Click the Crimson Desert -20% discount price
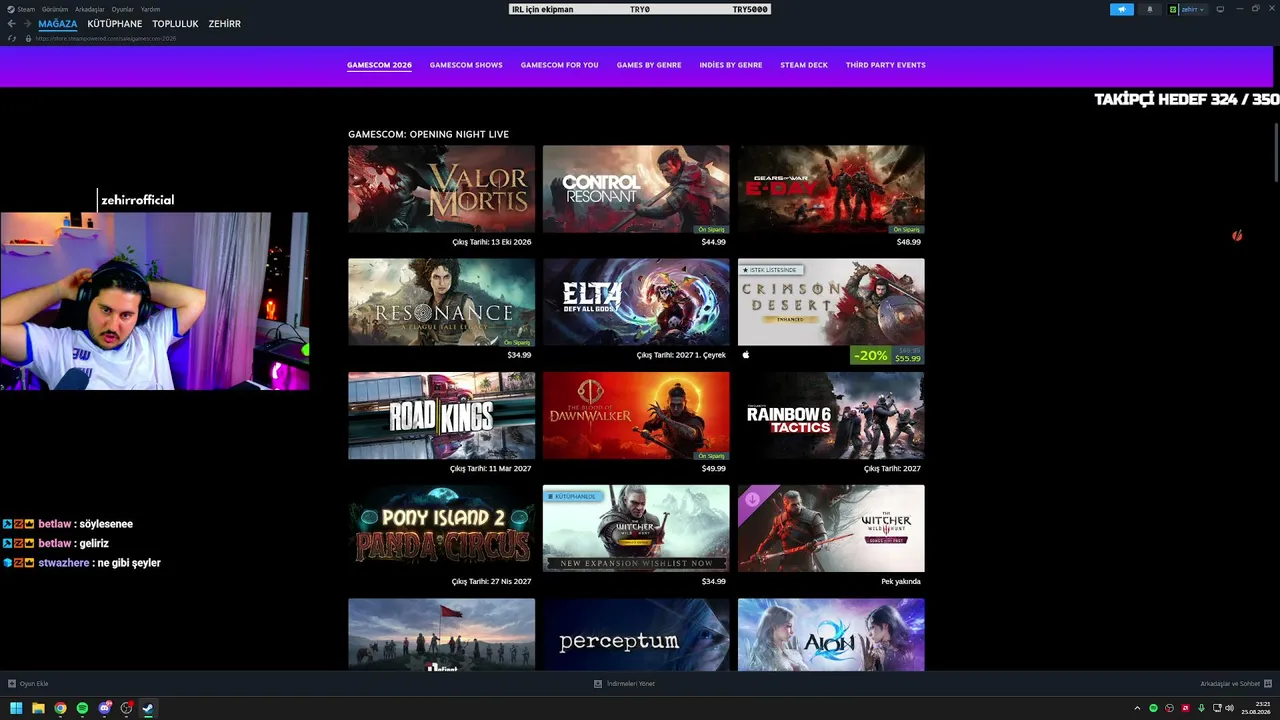The height and width of the screenshot is (720, 1280). point(887,355)
